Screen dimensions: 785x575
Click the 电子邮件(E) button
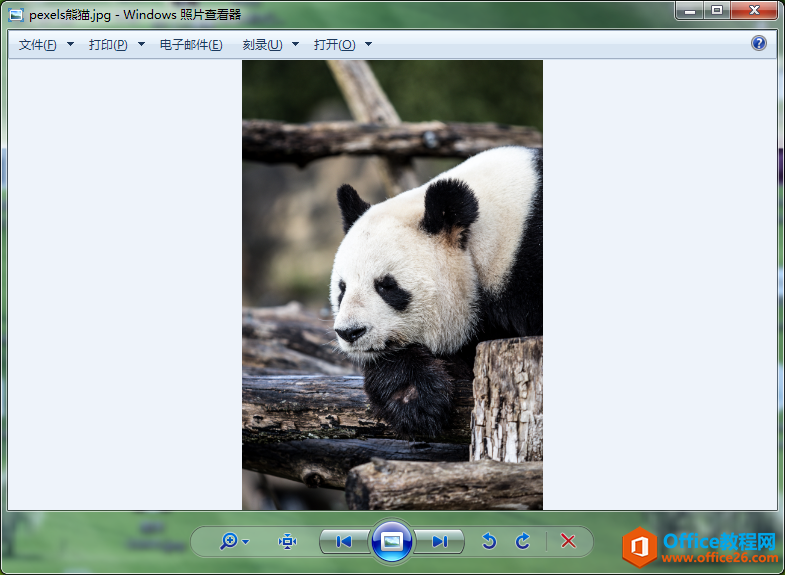pyautogui.click(x=191, y=45)
